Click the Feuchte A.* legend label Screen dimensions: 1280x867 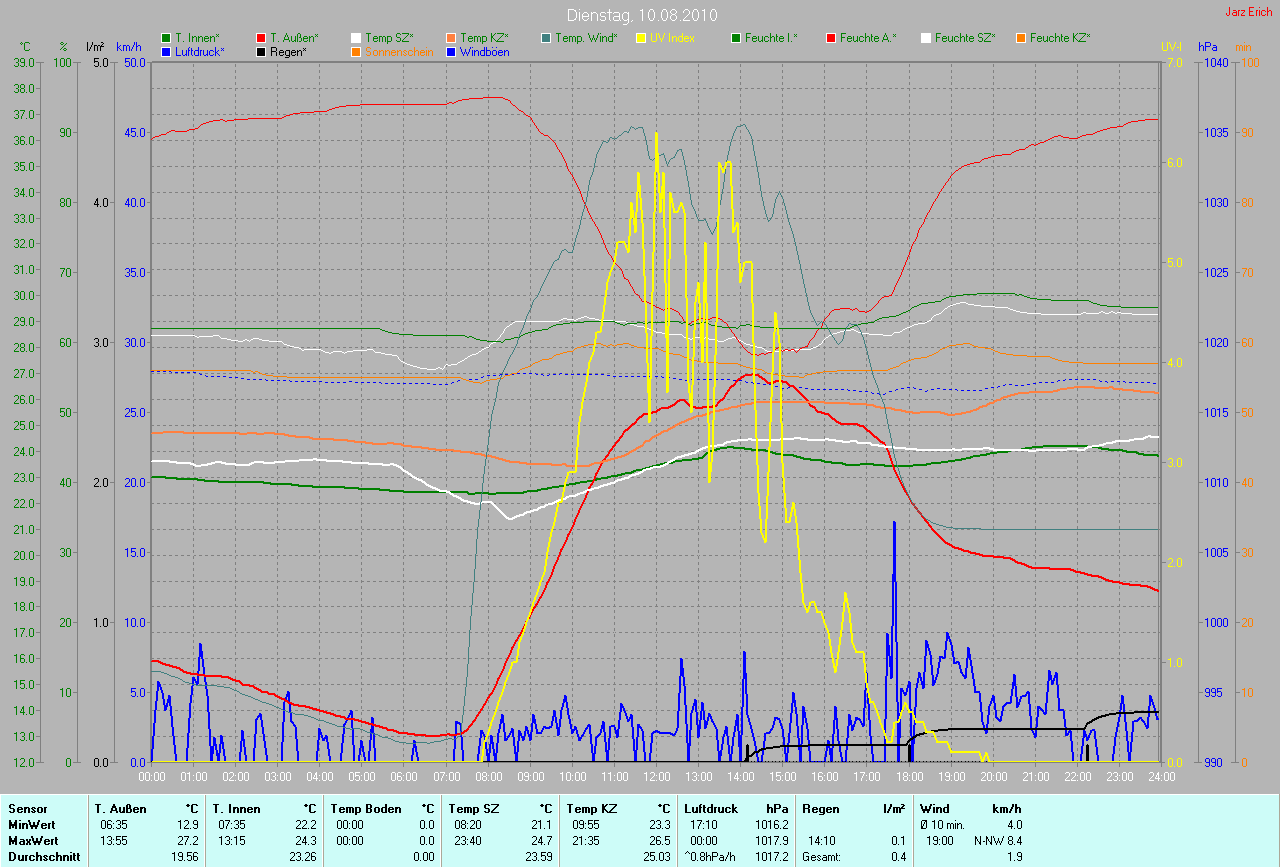pyautogui.click(x=868, y=38)
